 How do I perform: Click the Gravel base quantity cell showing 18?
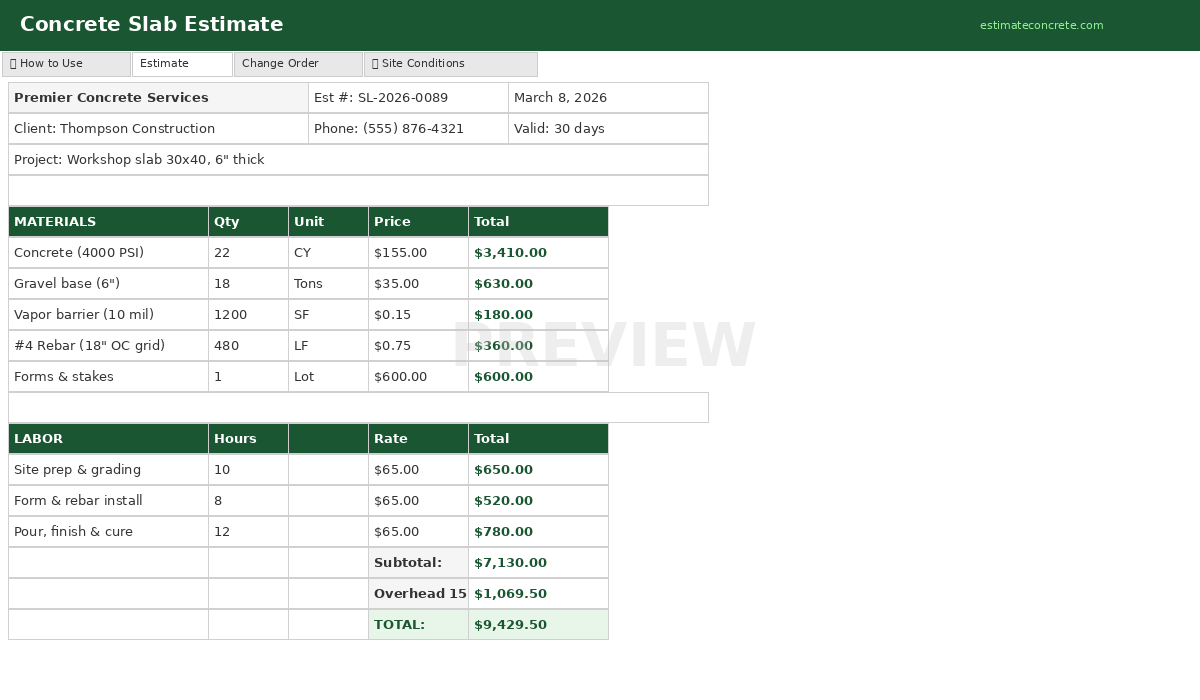click(x=248, y=283)
